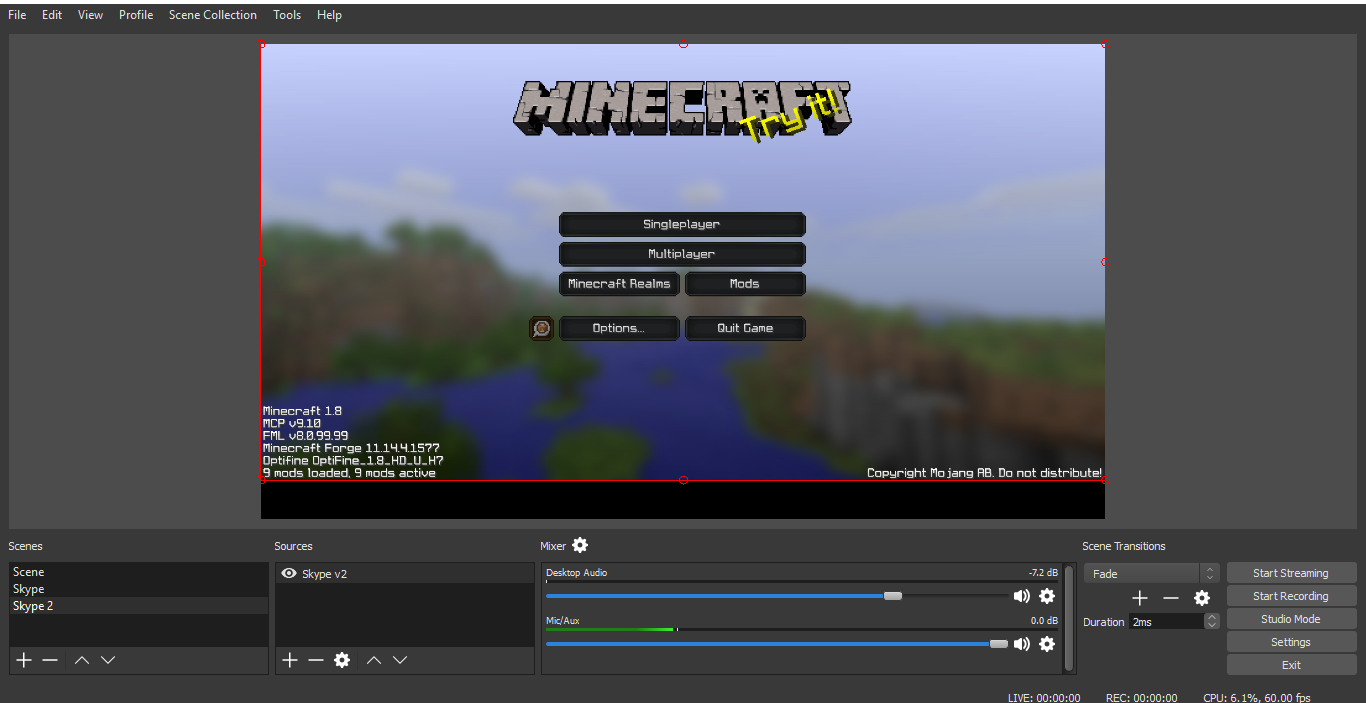Open the Help menu
Viewport: 1366px width, 703px height.
(329, 15)
